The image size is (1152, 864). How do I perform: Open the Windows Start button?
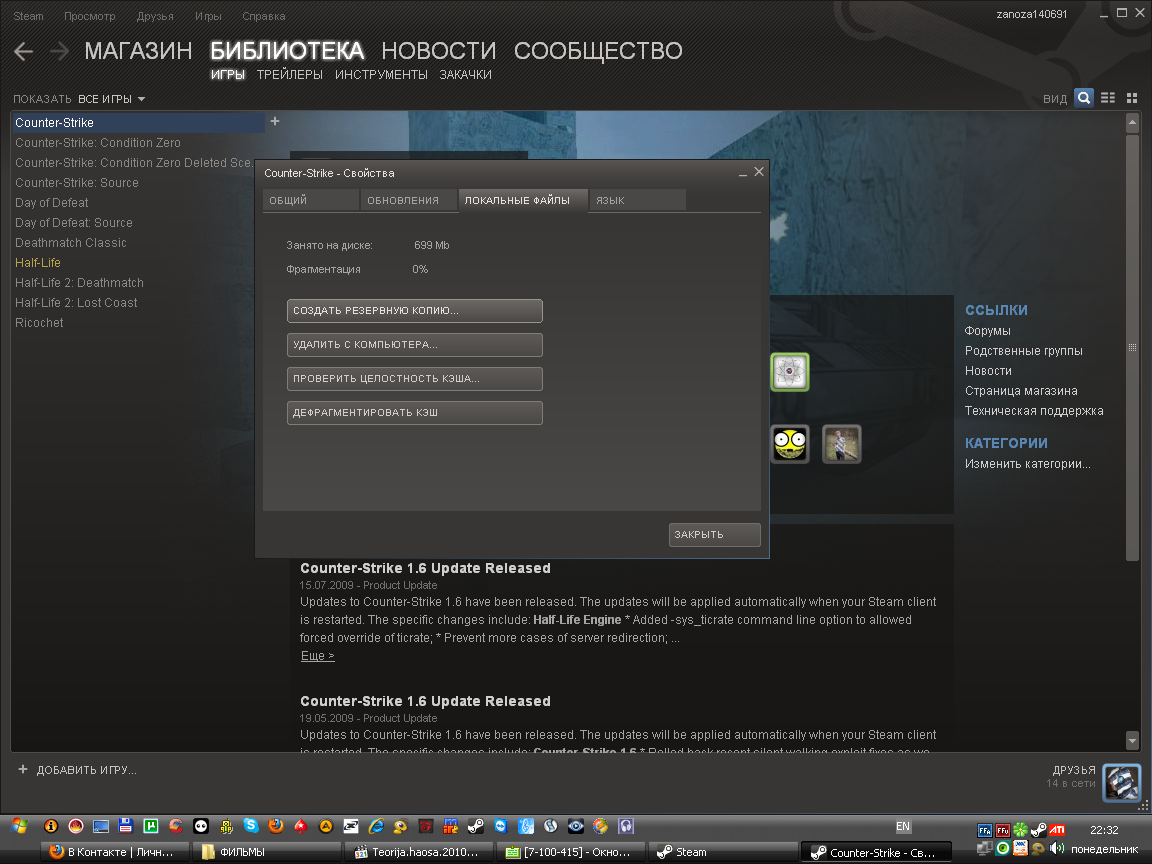tap(20, 826)
